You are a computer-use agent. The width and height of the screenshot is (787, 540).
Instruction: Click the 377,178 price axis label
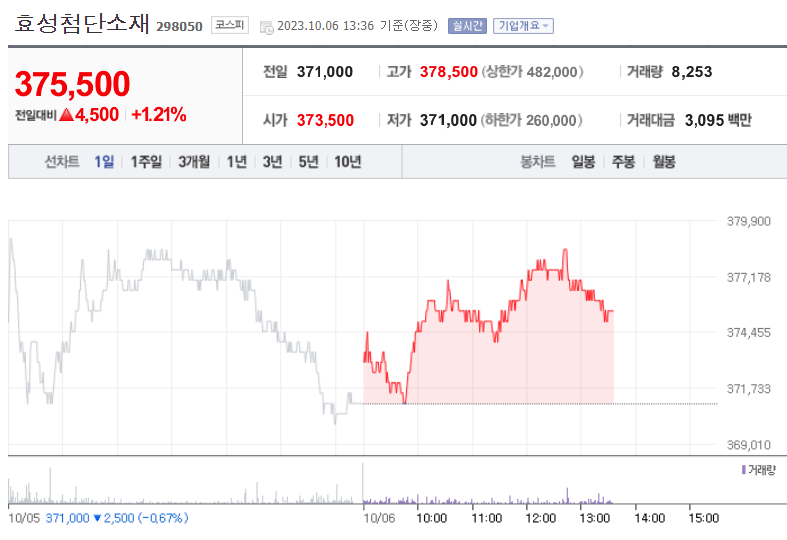(x=748, y=277)
